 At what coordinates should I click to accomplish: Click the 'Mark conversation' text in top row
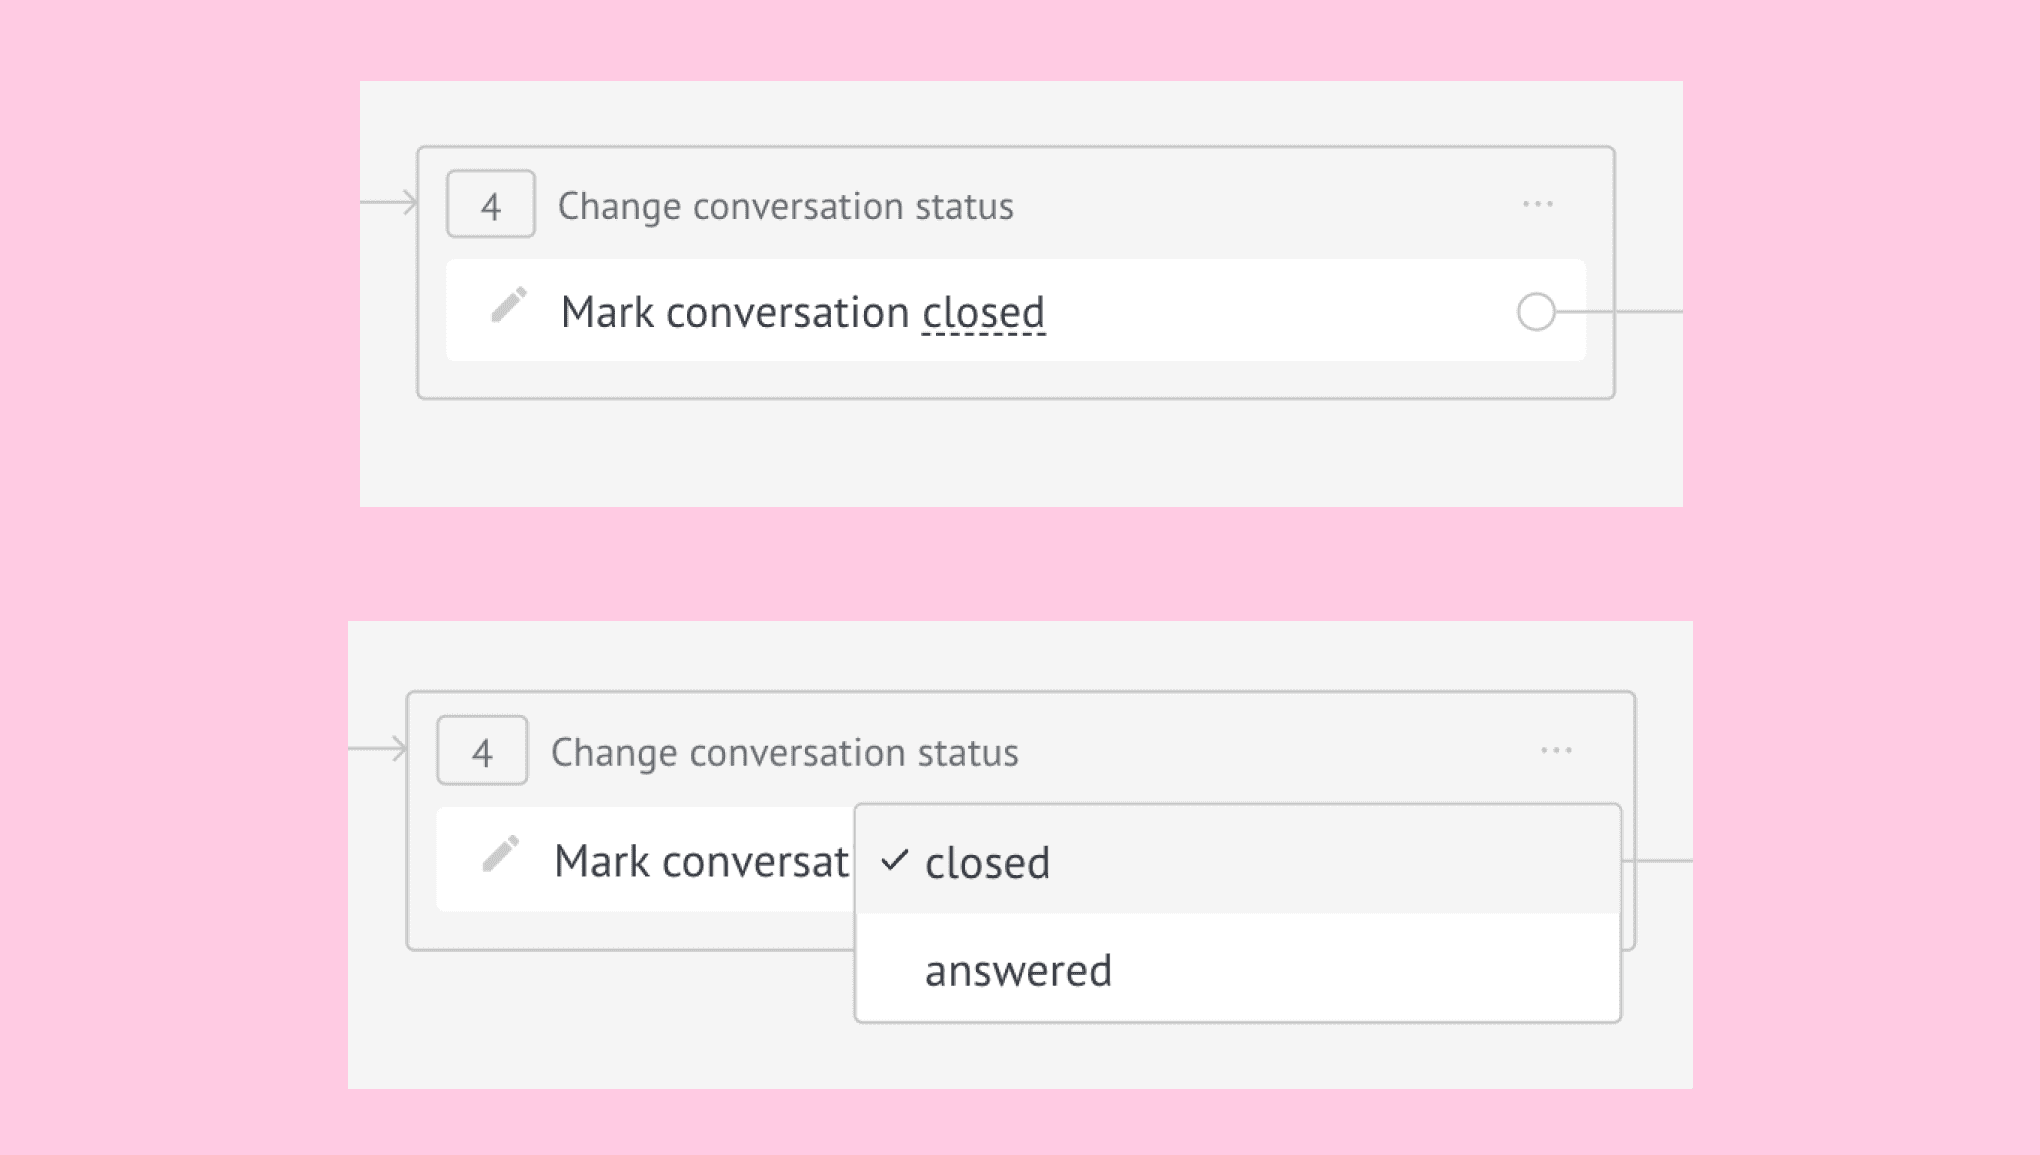[x=735, y=312]
